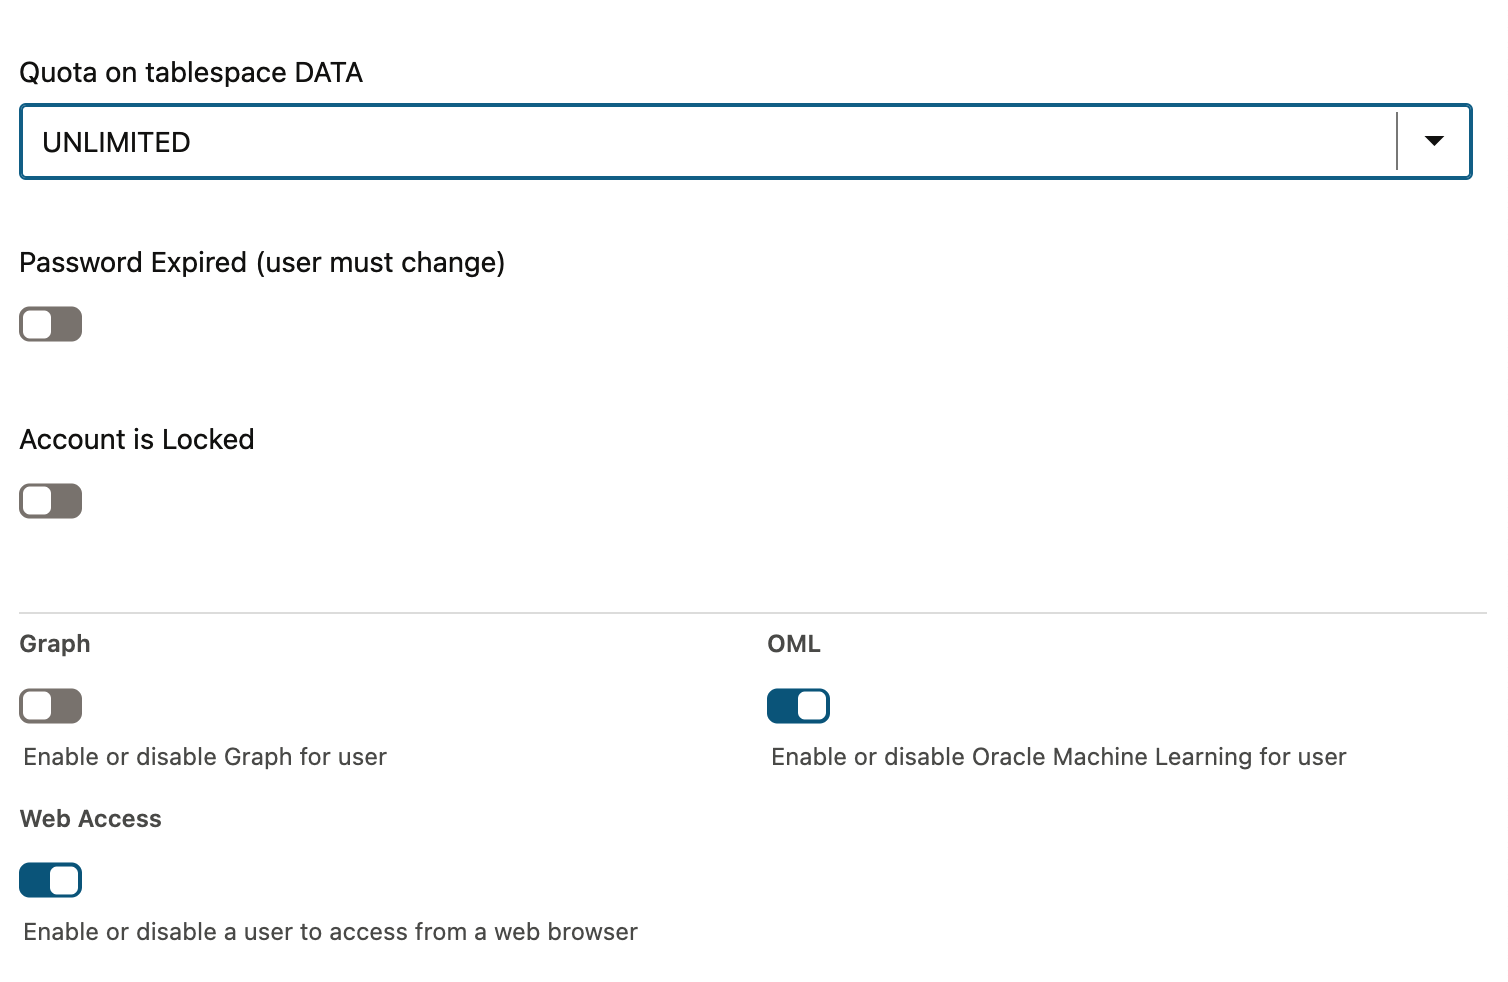The height and width of the screenshot is (982, 1508).
Task: Switch off the Web Access toggle
Action: [51, 880]
